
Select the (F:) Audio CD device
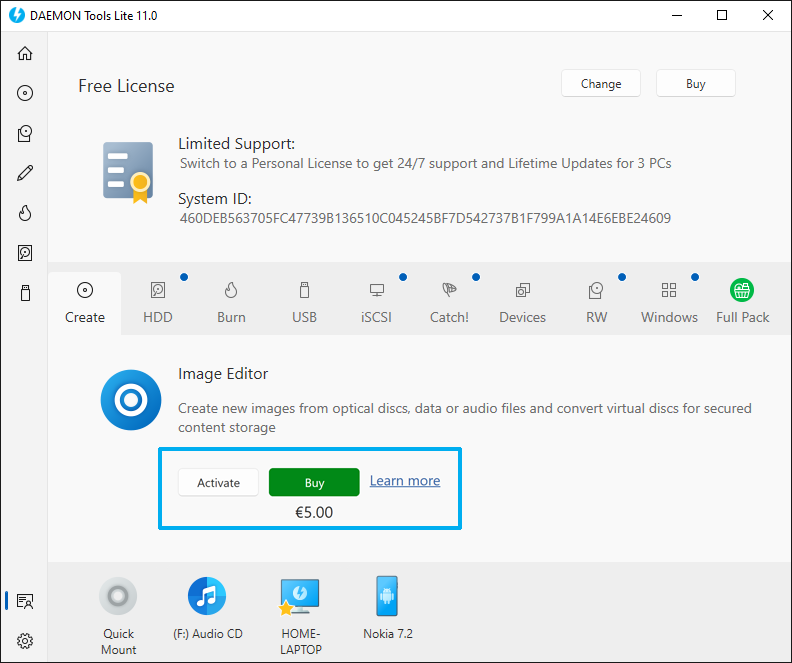point(207,596)
